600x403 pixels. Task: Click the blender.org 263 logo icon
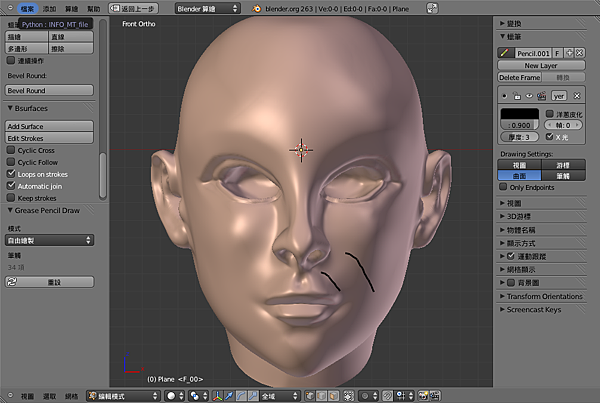pyautogui.click(x=258, y=7)
